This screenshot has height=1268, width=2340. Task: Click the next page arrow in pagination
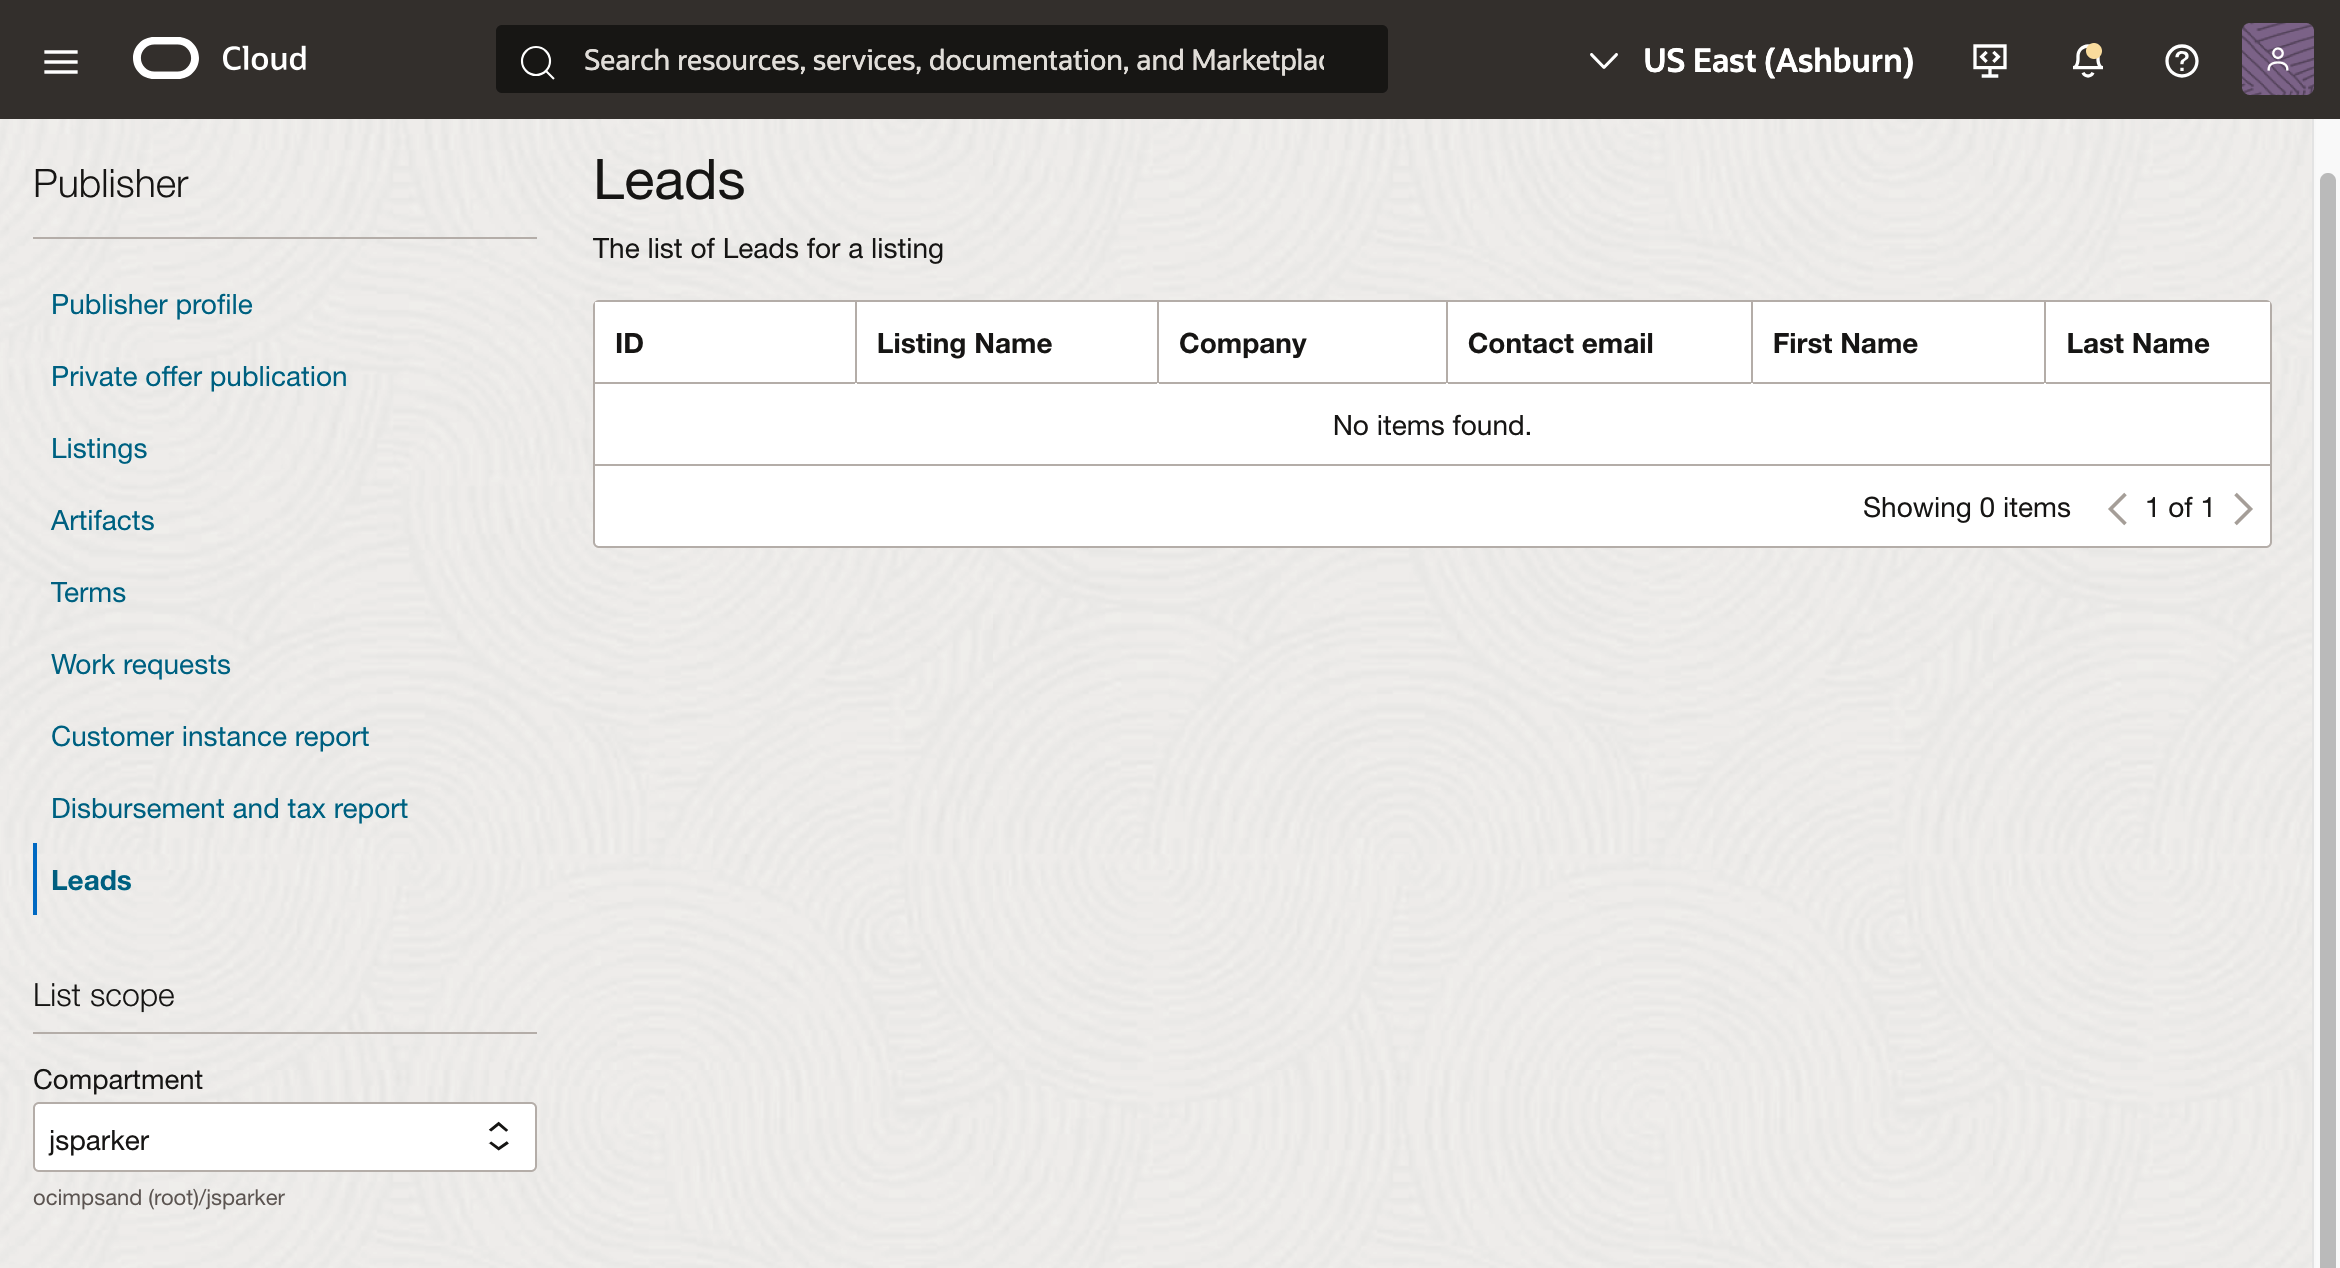point(2243,508)
